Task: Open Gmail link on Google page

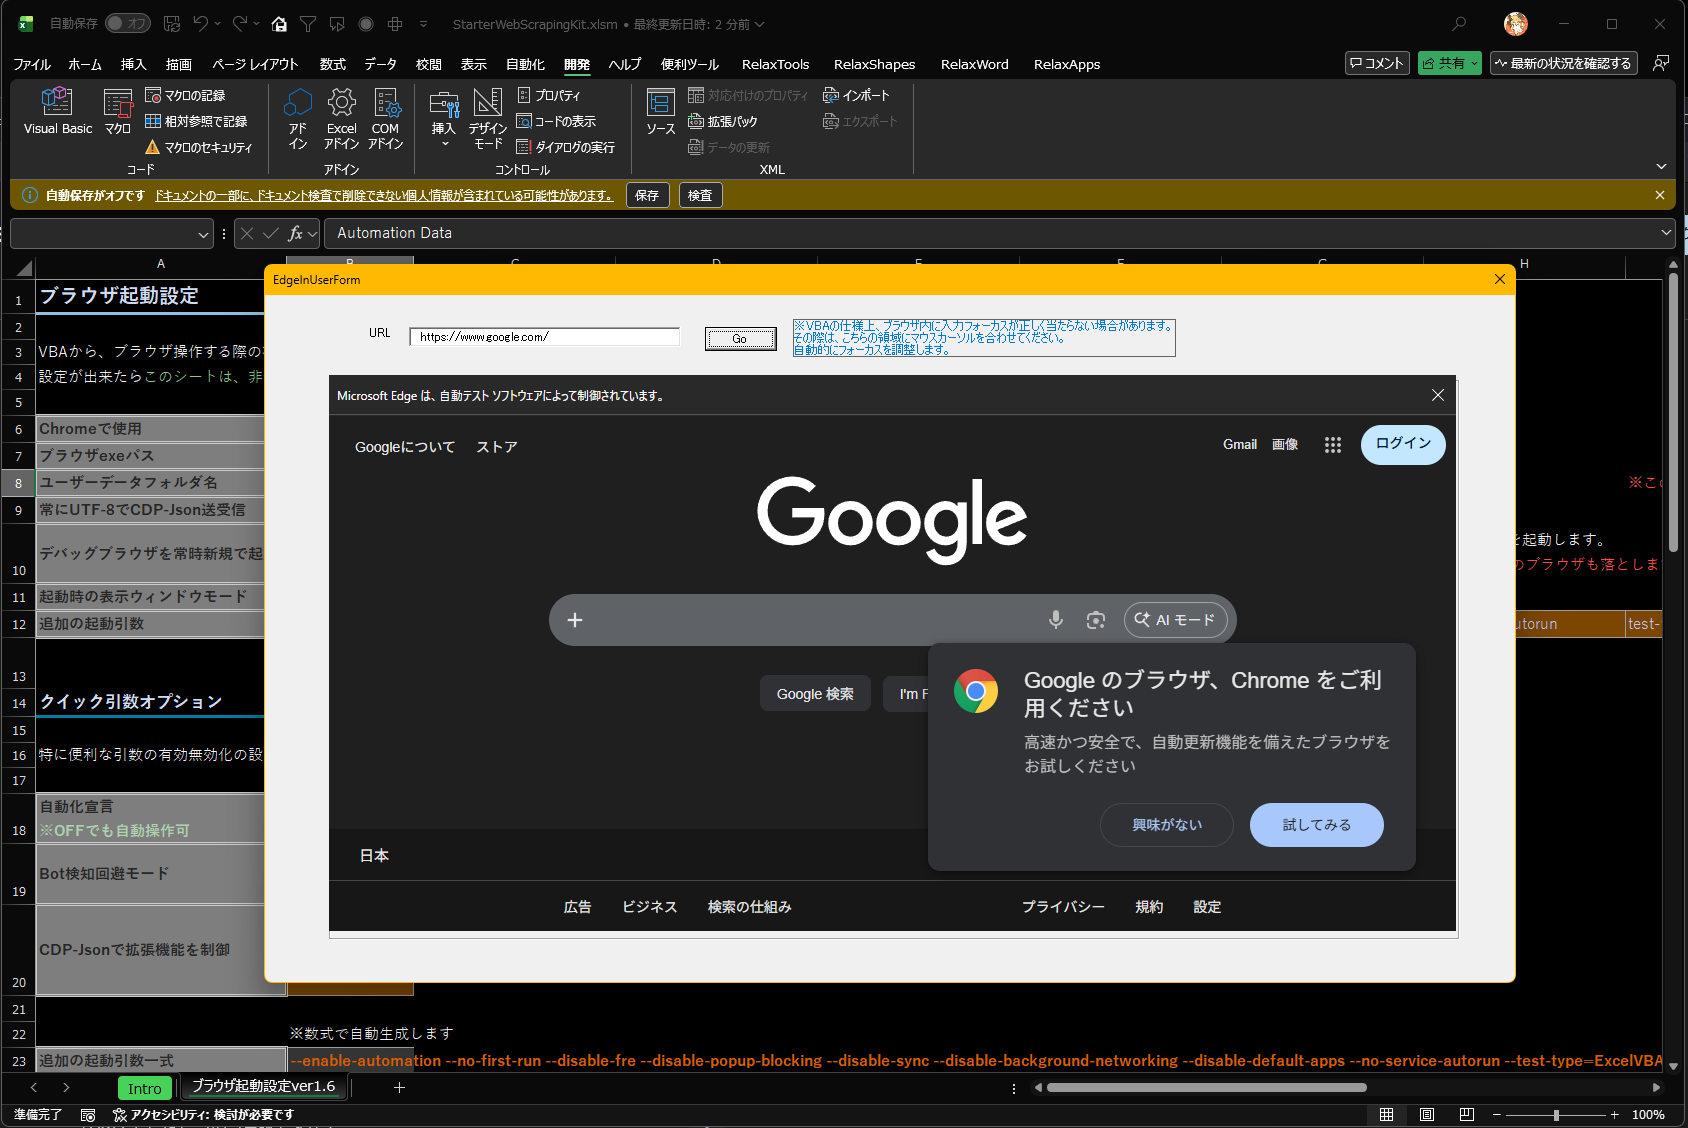Action: (x=1240, y=444)
